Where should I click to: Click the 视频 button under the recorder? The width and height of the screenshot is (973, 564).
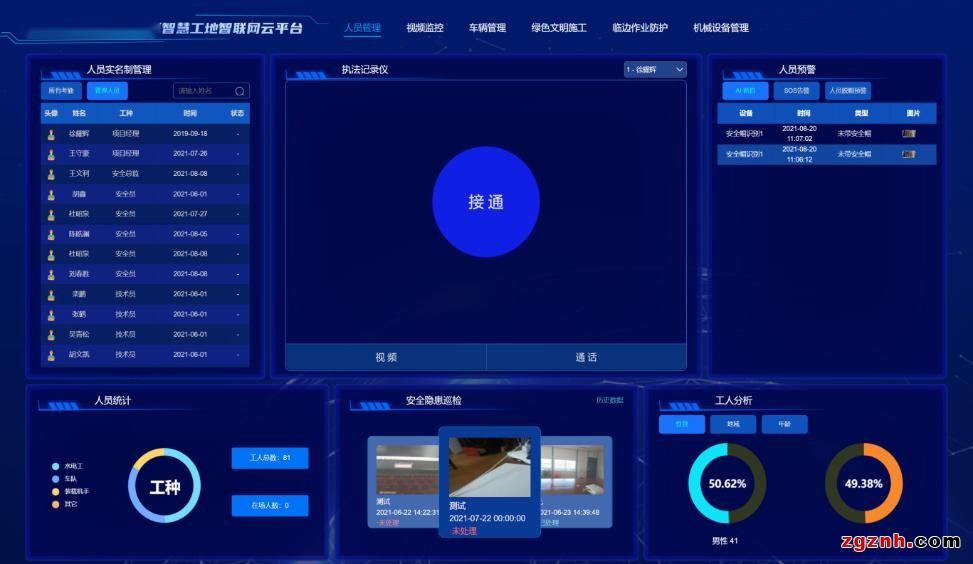[x=386, y=357]
